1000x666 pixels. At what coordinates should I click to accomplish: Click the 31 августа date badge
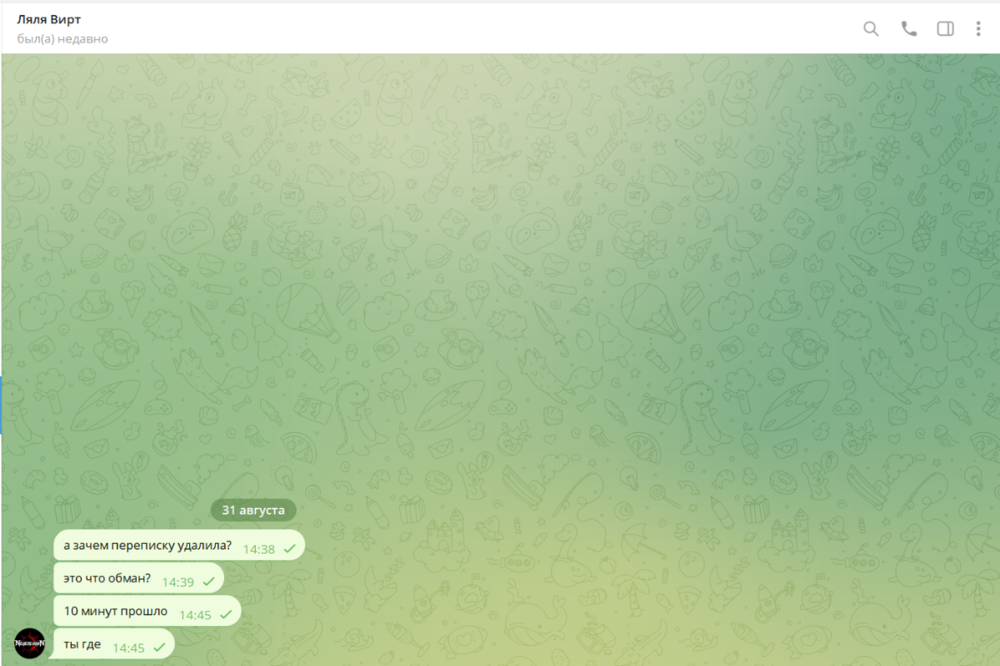click(253, 510)
